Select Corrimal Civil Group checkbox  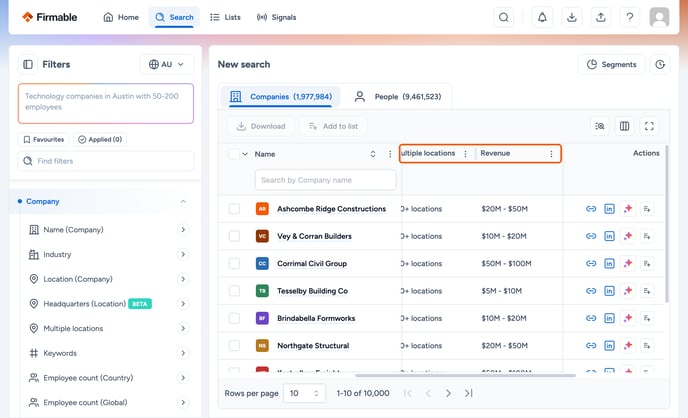pyautogui.click(x=234, y=263)
